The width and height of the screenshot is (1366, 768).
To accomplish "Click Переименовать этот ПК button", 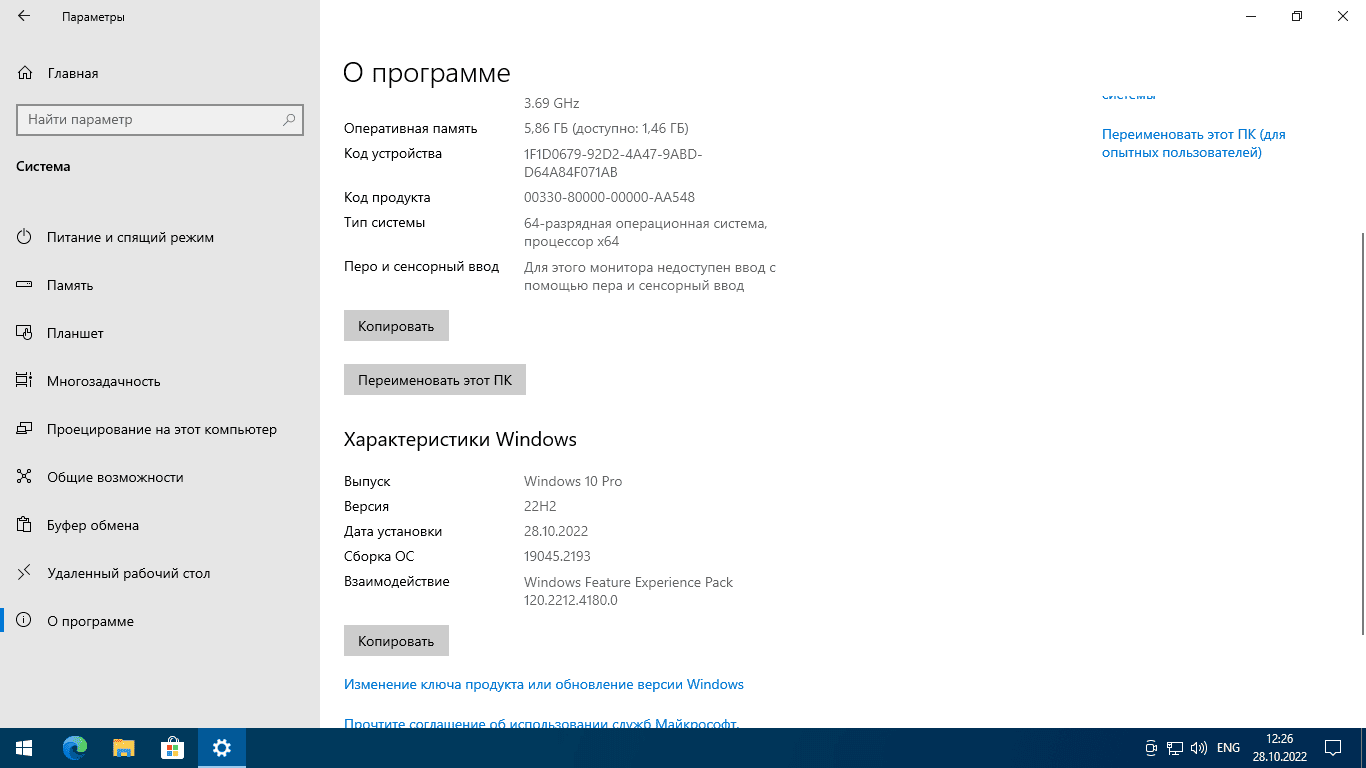I will [435, 380].
